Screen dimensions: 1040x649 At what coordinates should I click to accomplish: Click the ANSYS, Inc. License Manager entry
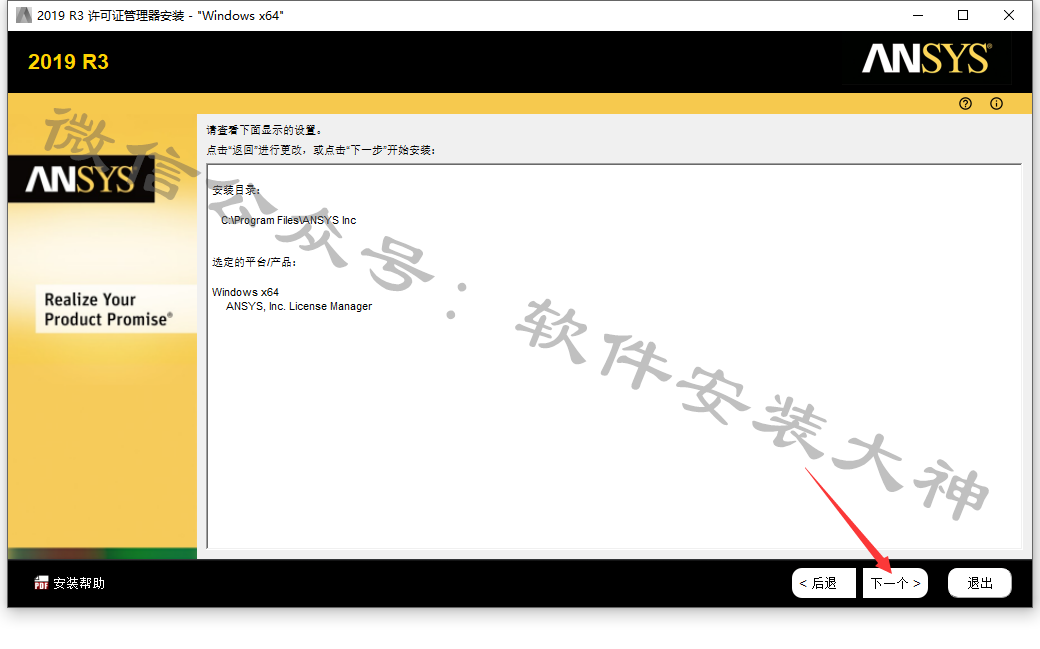[x=299, y=307]
